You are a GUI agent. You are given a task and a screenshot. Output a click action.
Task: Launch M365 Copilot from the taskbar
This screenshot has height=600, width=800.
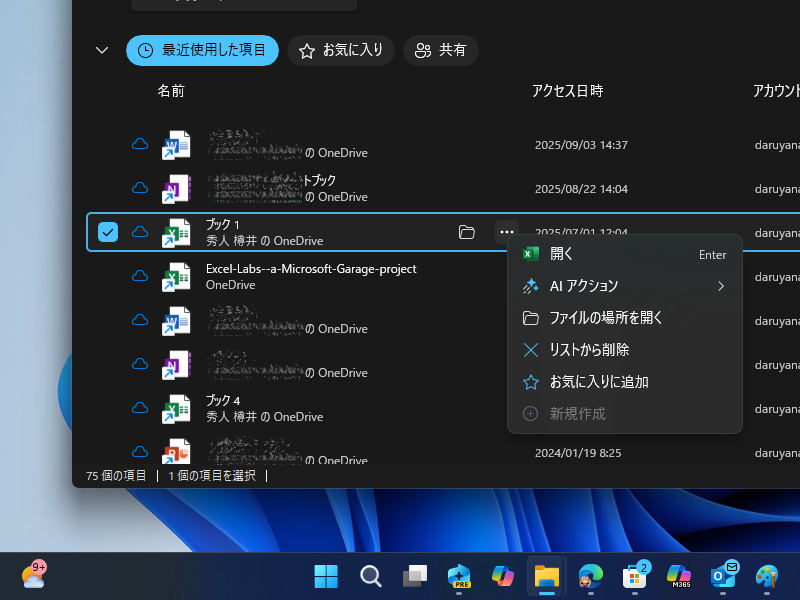tap(679, 576)
